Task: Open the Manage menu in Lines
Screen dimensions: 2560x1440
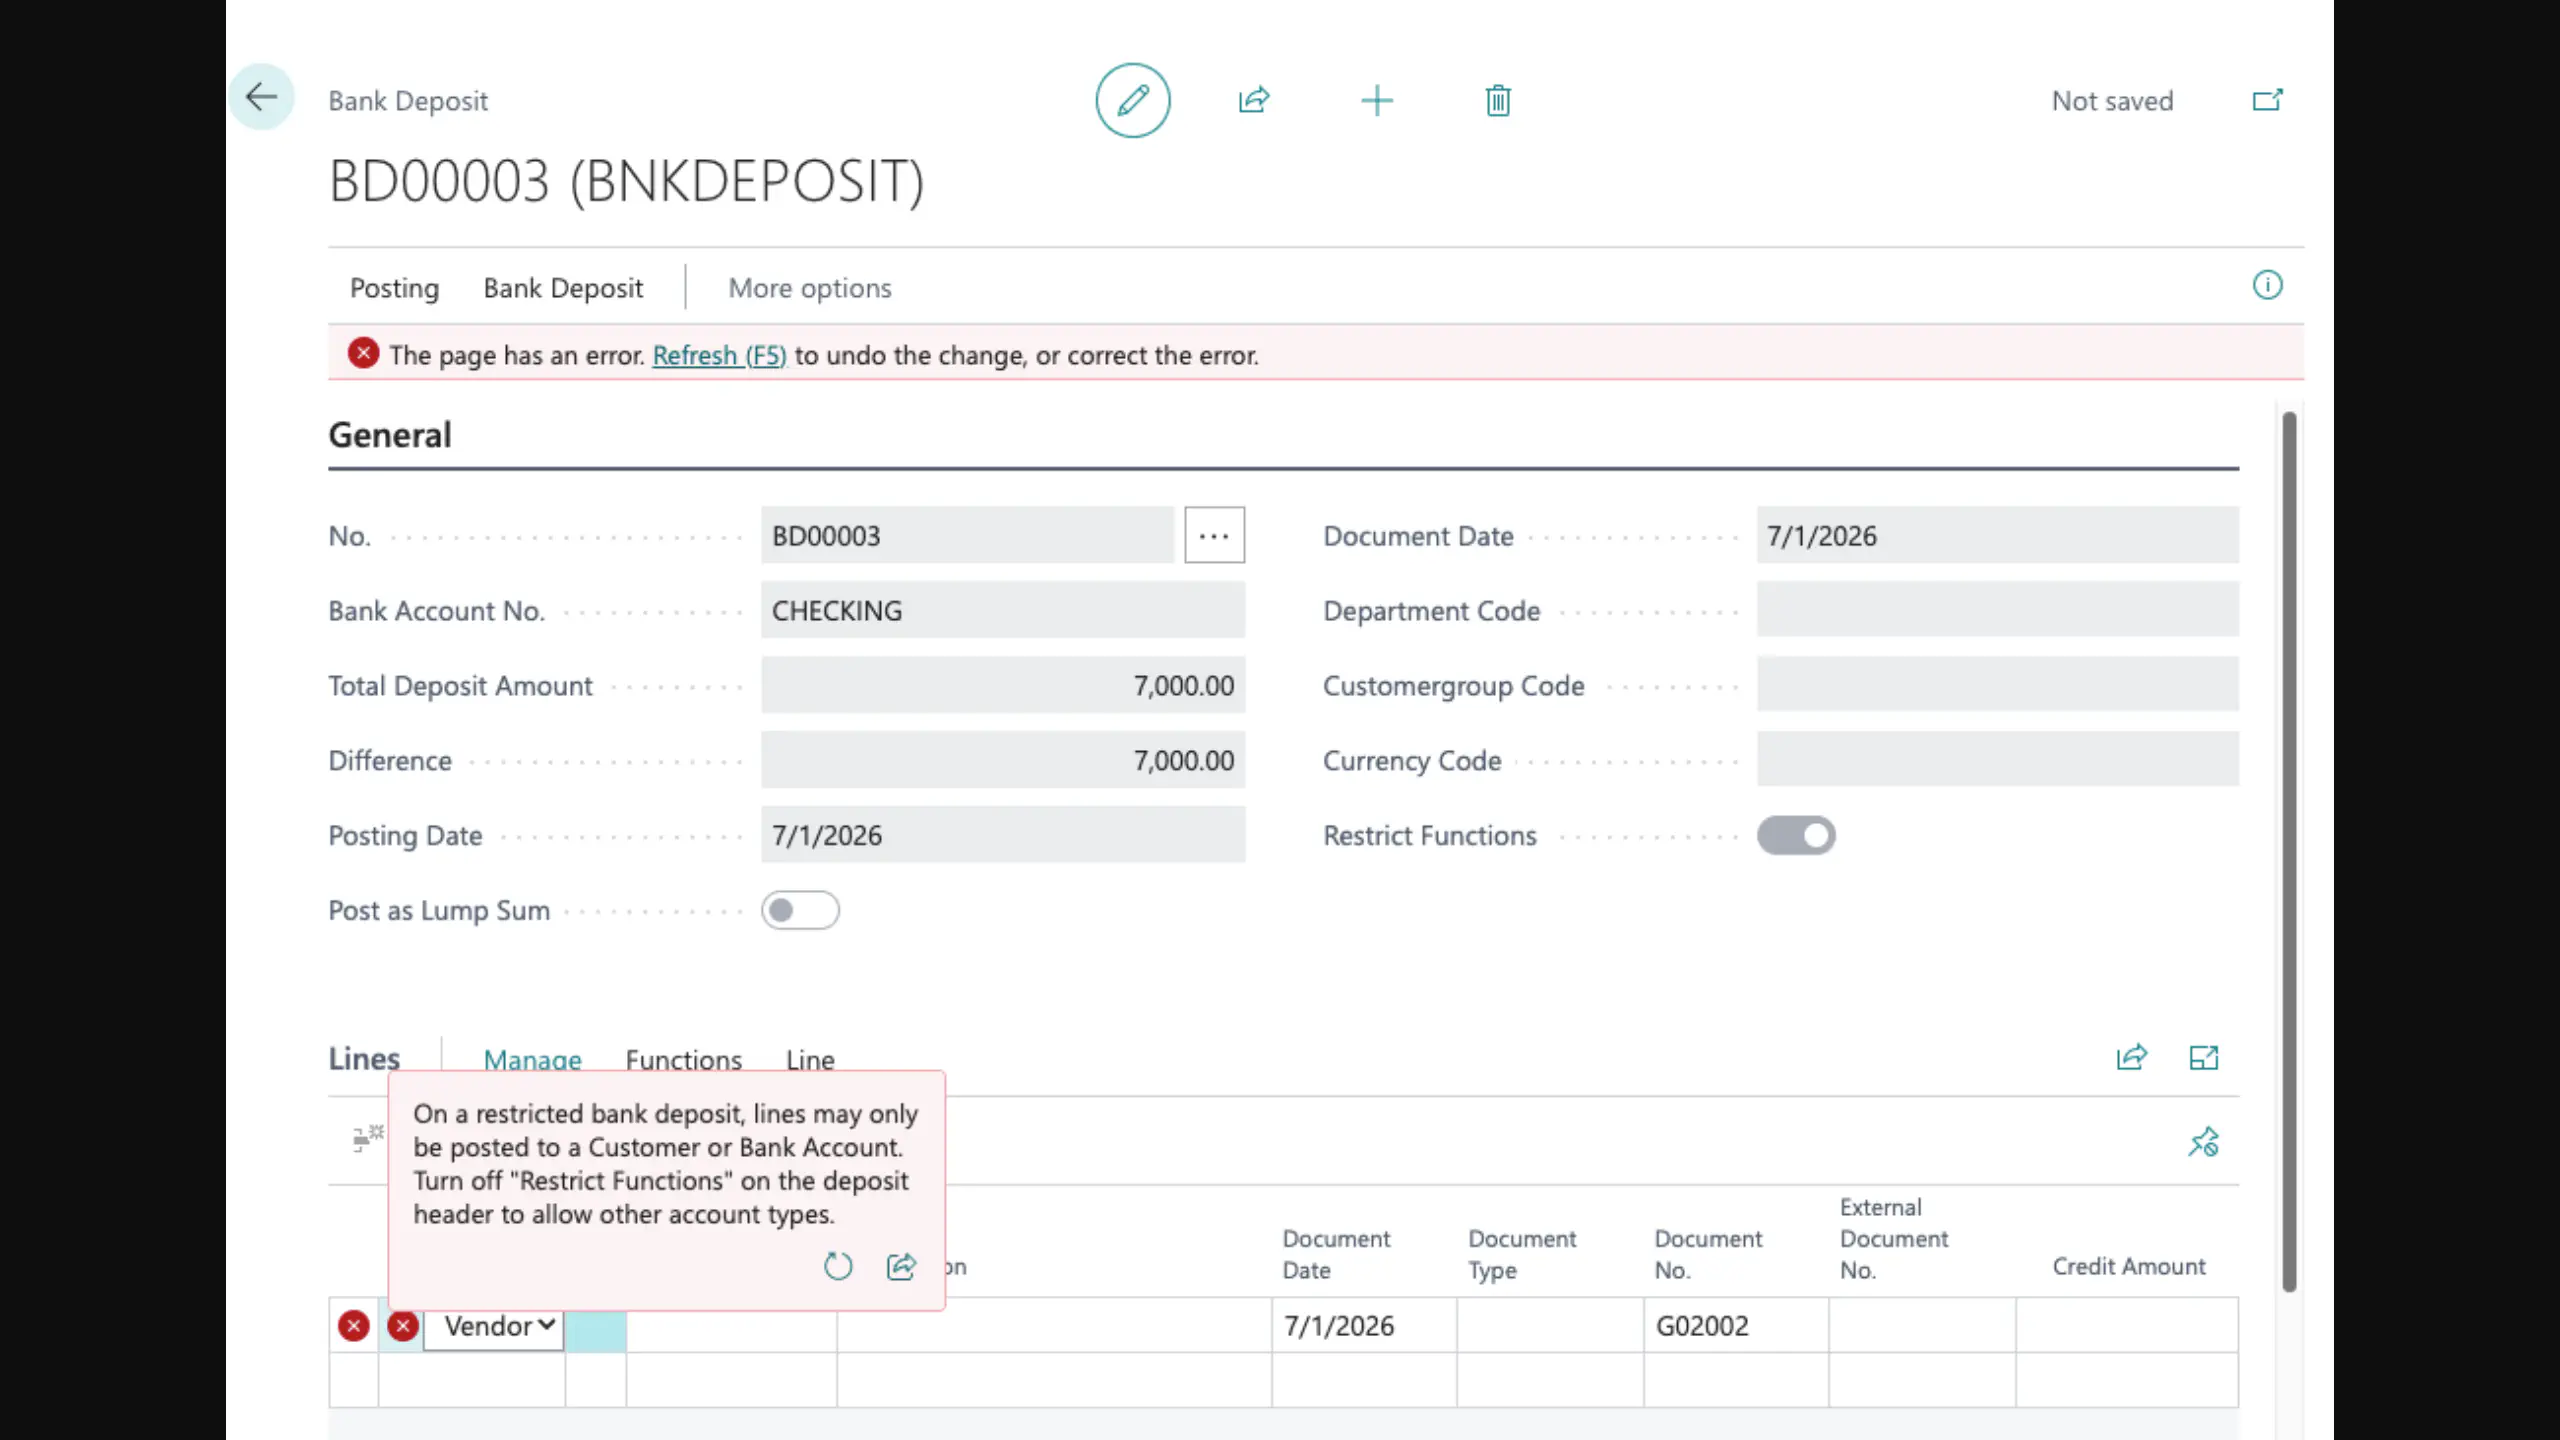Action: 532,1058
